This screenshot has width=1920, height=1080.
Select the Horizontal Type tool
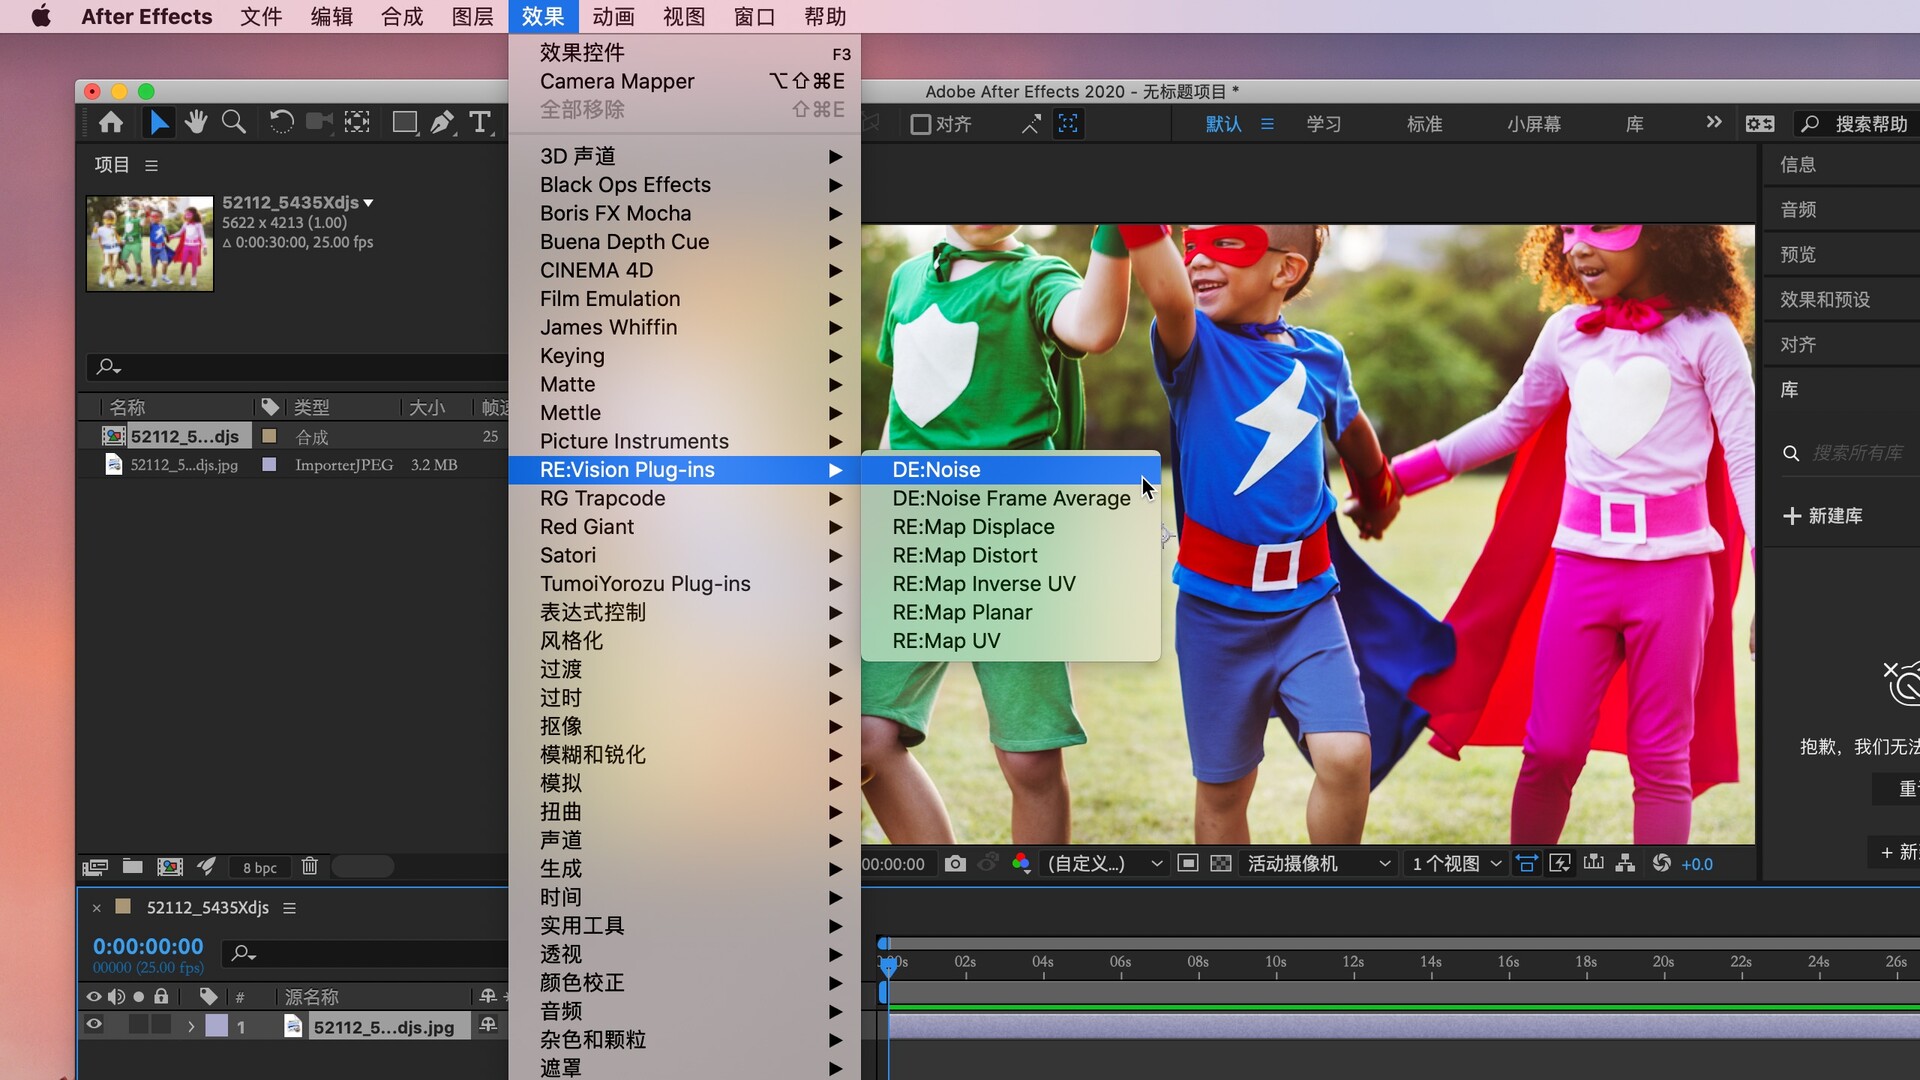[480, 123]
